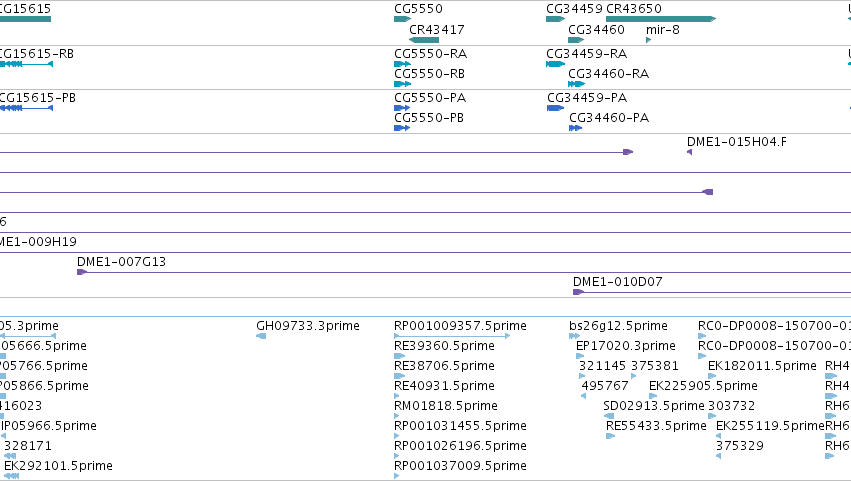Click the GH09733.3prime EST arrow
The image size is (851, 481).
pos(261,336)
